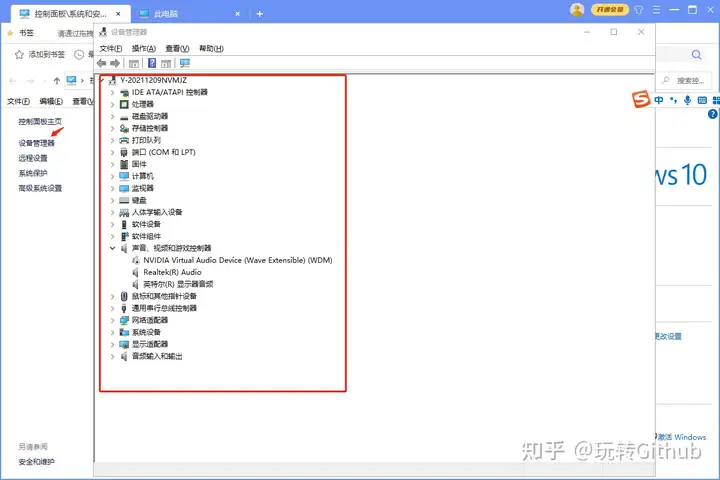Expand the IDE ATA/ATAPI 控制器 node
This screenshot has height=480, width=720.
click(x=112, y=92)
